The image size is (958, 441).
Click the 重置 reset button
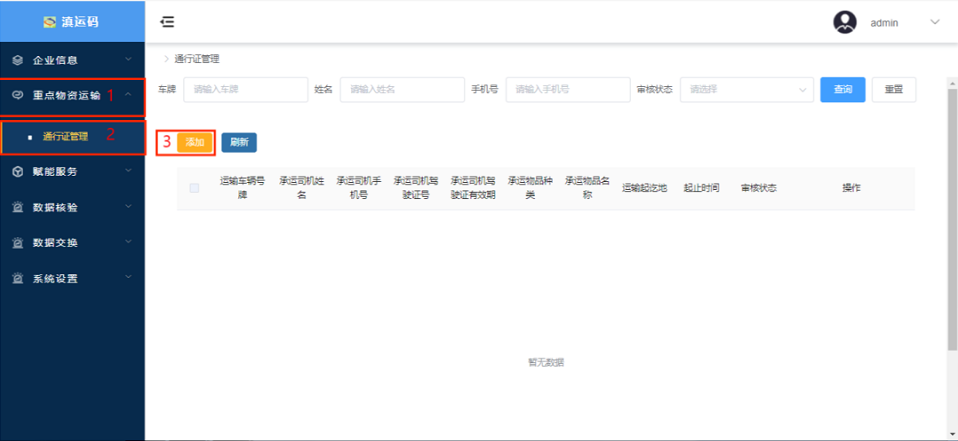coord(893,90)
